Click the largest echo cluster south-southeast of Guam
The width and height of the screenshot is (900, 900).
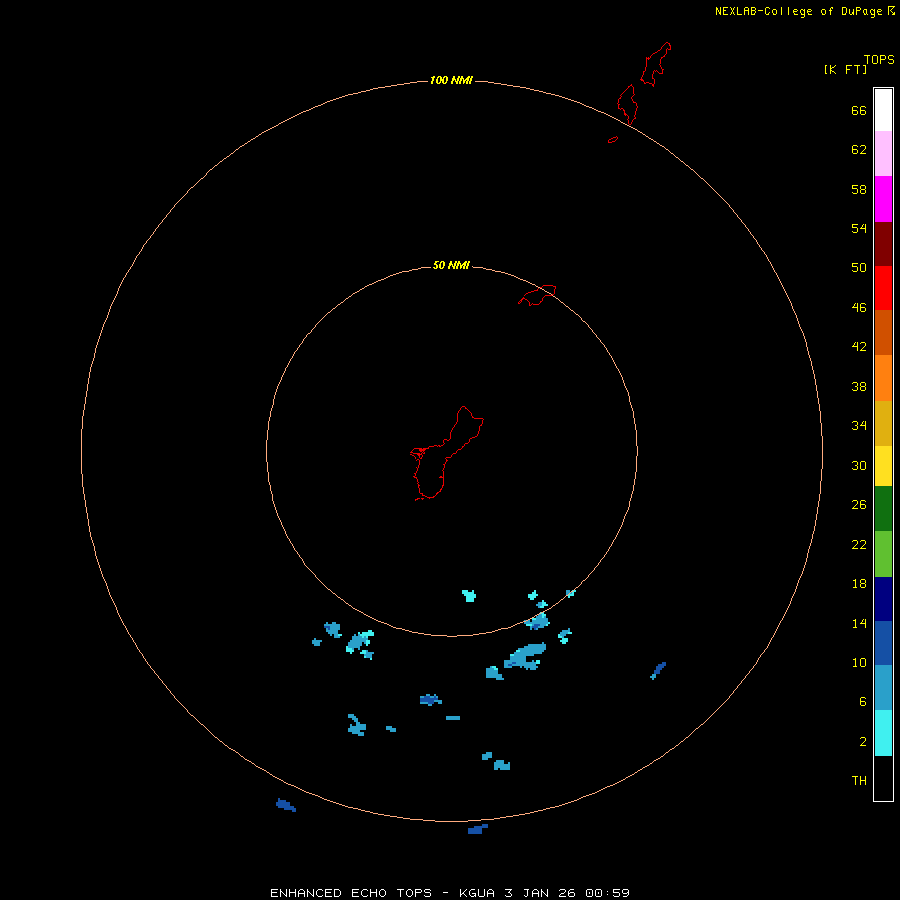coord(525,656)
